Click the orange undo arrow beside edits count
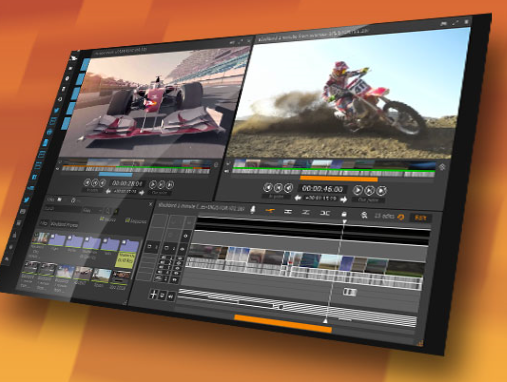Screen dimensions: 507x382 pos(401,217)
